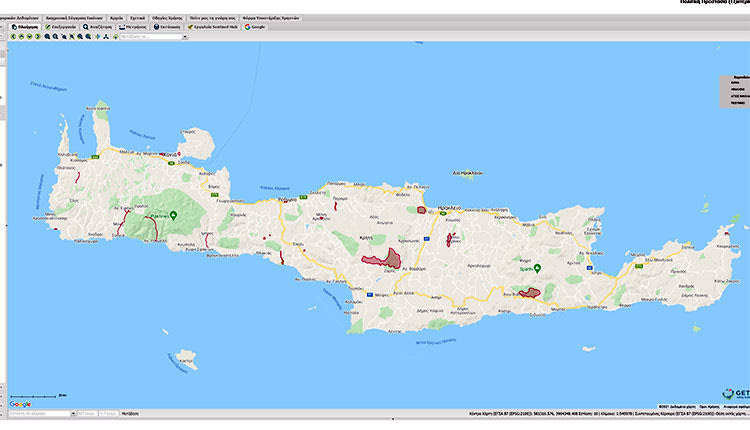Viewport: 750px width, 430px height.
Task: Click the scale selection combo box at bottom
Action: 42,413
